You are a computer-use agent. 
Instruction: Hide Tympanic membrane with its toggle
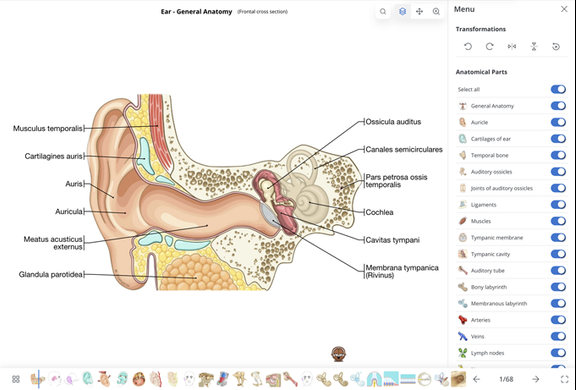558,238
